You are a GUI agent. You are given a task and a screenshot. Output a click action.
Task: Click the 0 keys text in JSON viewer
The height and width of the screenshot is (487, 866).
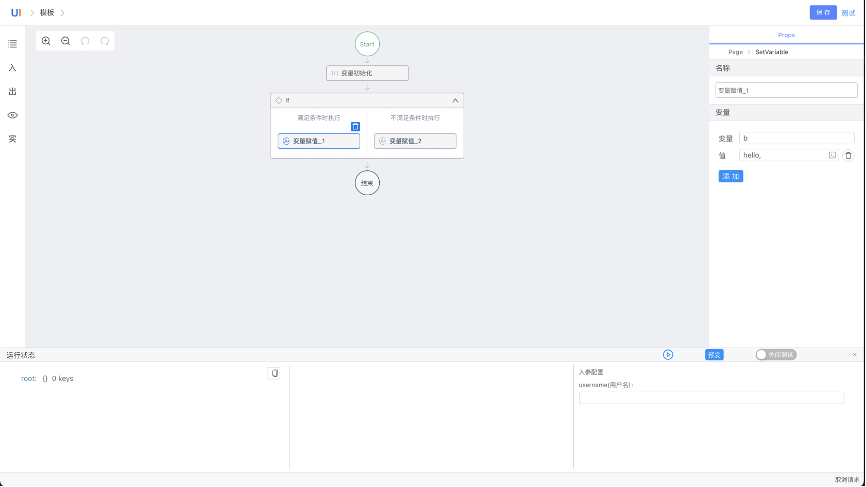tap(62, 378)
